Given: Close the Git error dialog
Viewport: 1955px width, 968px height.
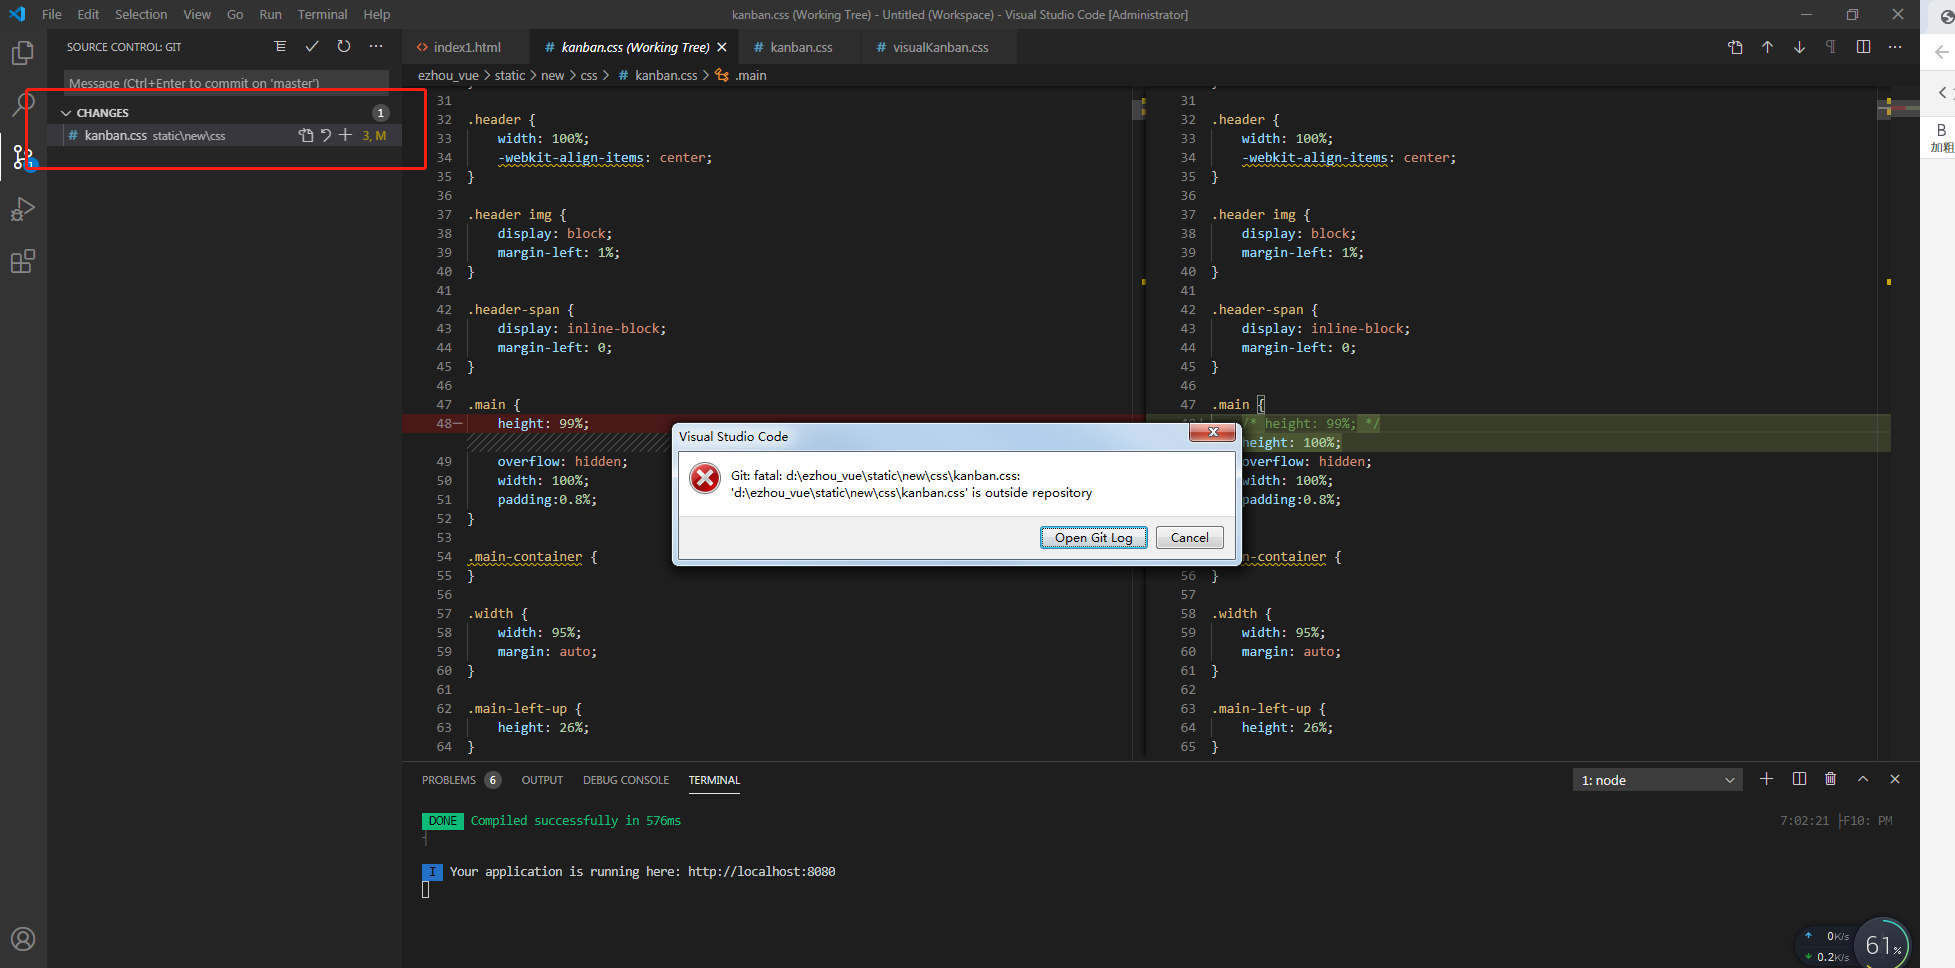Looking at the screenshot, I should click(1212, 432).
